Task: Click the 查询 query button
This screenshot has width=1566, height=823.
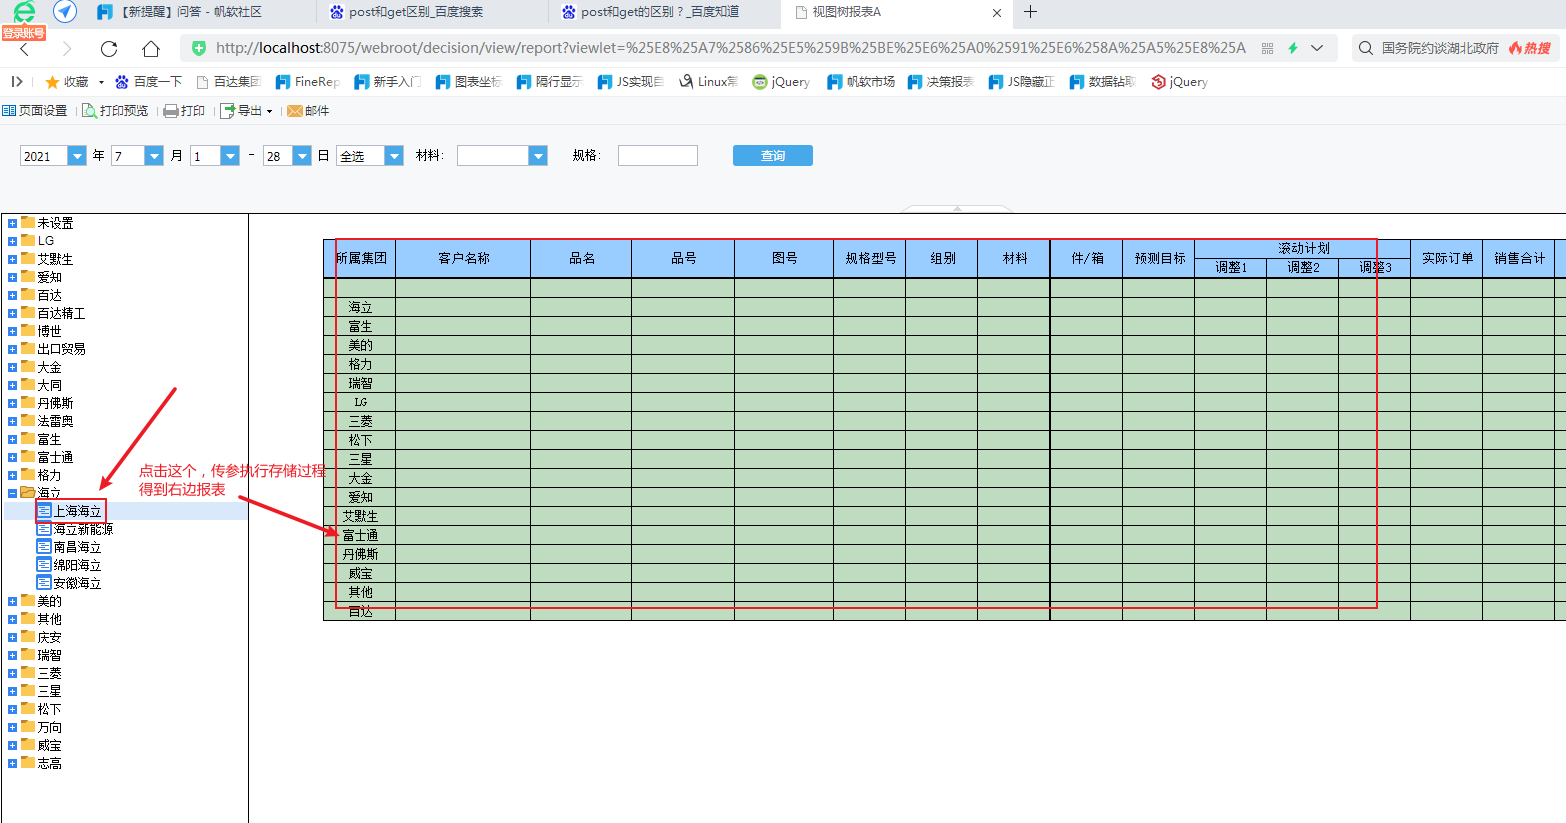Action: 772,156
